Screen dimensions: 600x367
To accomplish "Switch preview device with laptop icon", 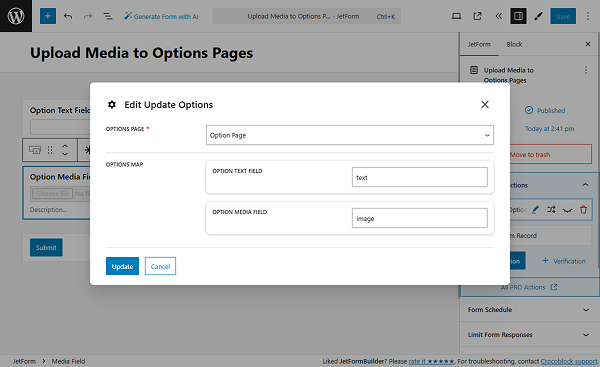I will pos(456,16).
